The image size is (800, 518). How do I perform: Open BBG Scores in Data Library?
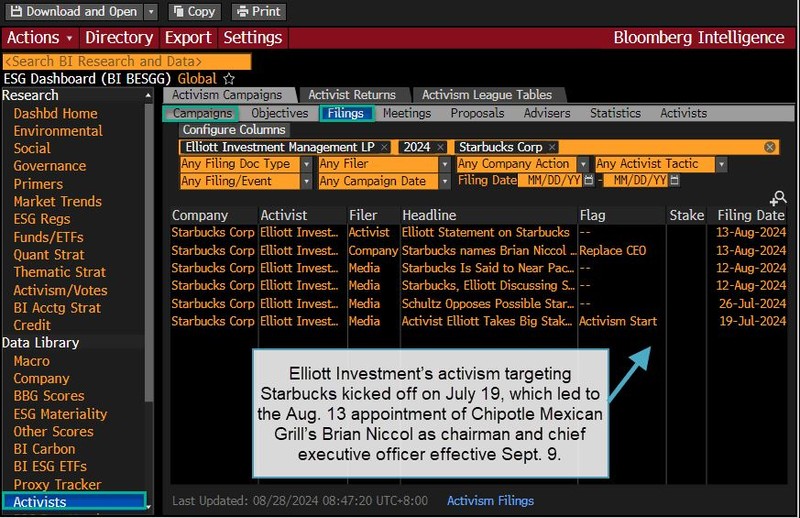tap(49, 396)
